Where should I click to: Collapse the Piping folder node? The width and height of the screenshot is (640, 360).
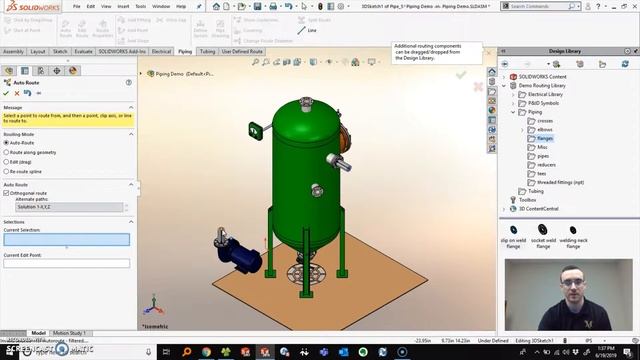(x=513, y=112)
